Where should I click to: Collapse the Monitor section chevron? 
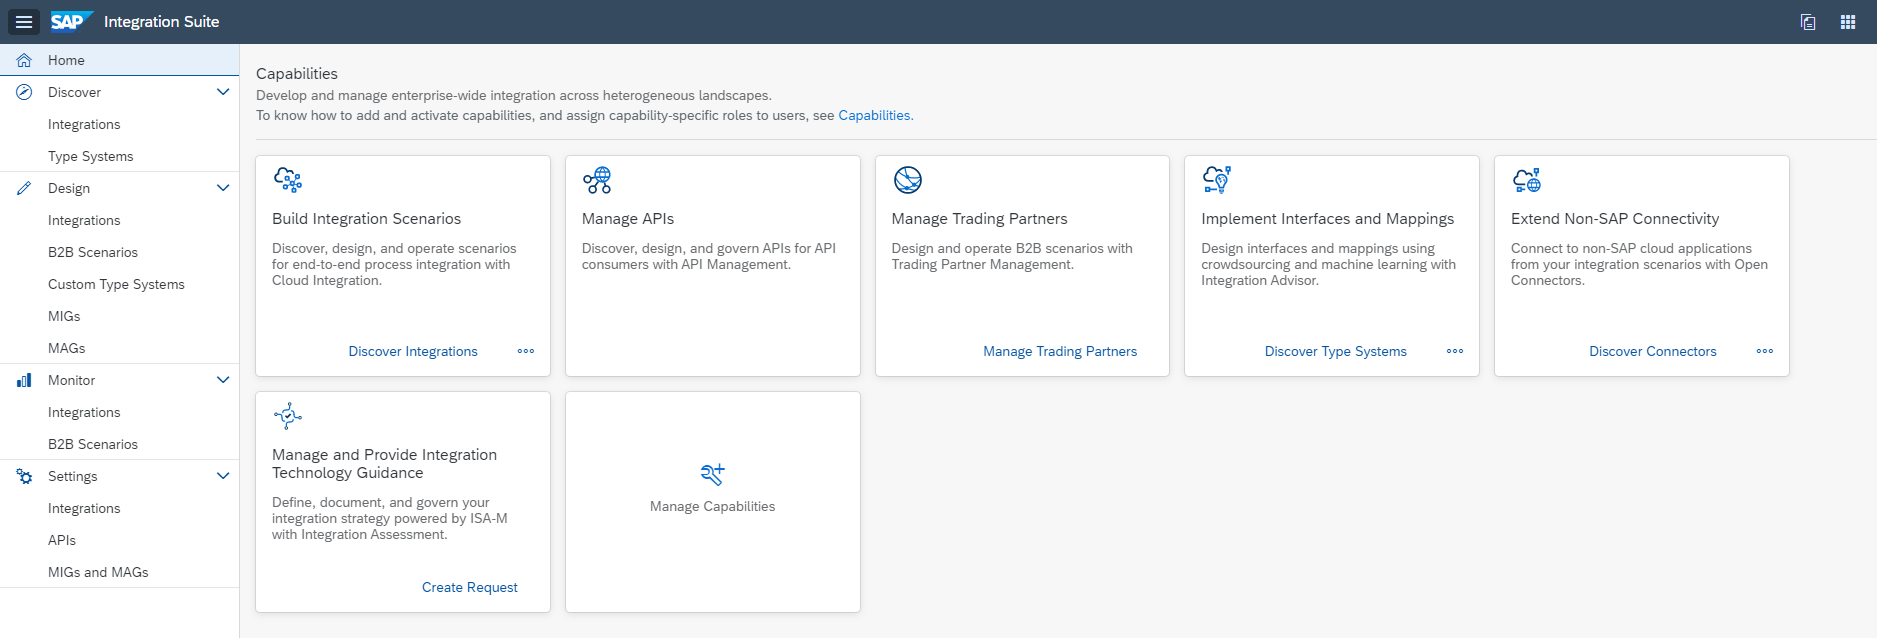tap(223, 380)
